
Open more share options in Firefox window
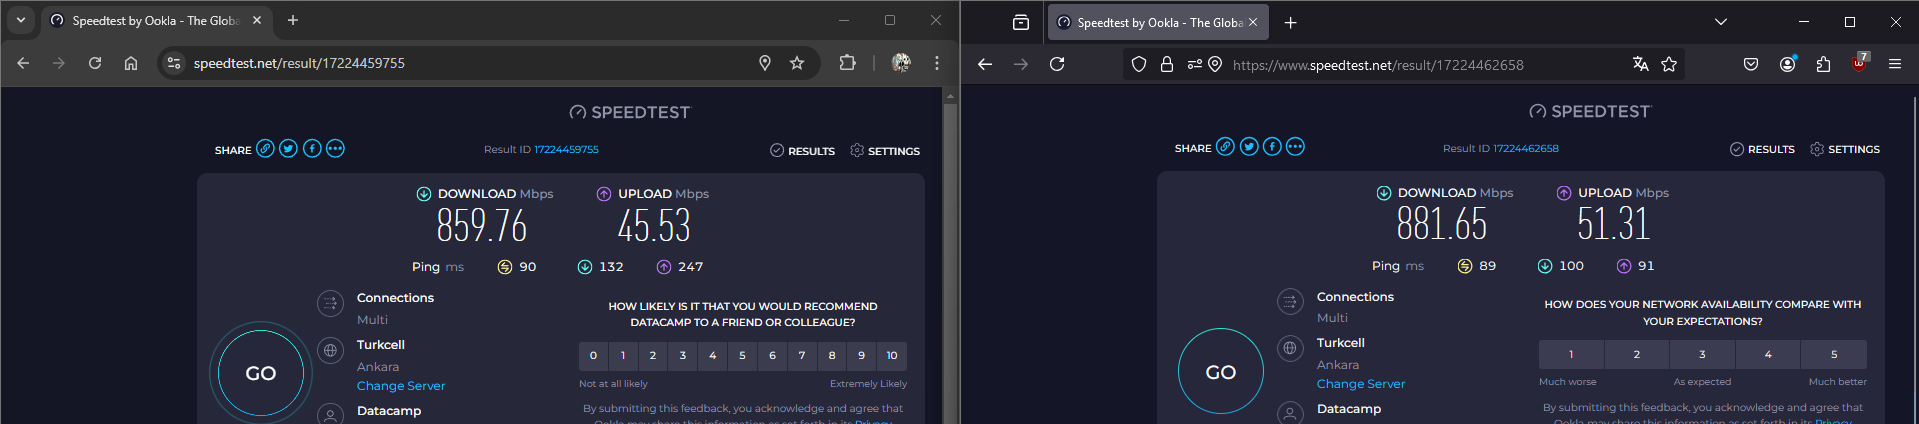pos(1295,147)
